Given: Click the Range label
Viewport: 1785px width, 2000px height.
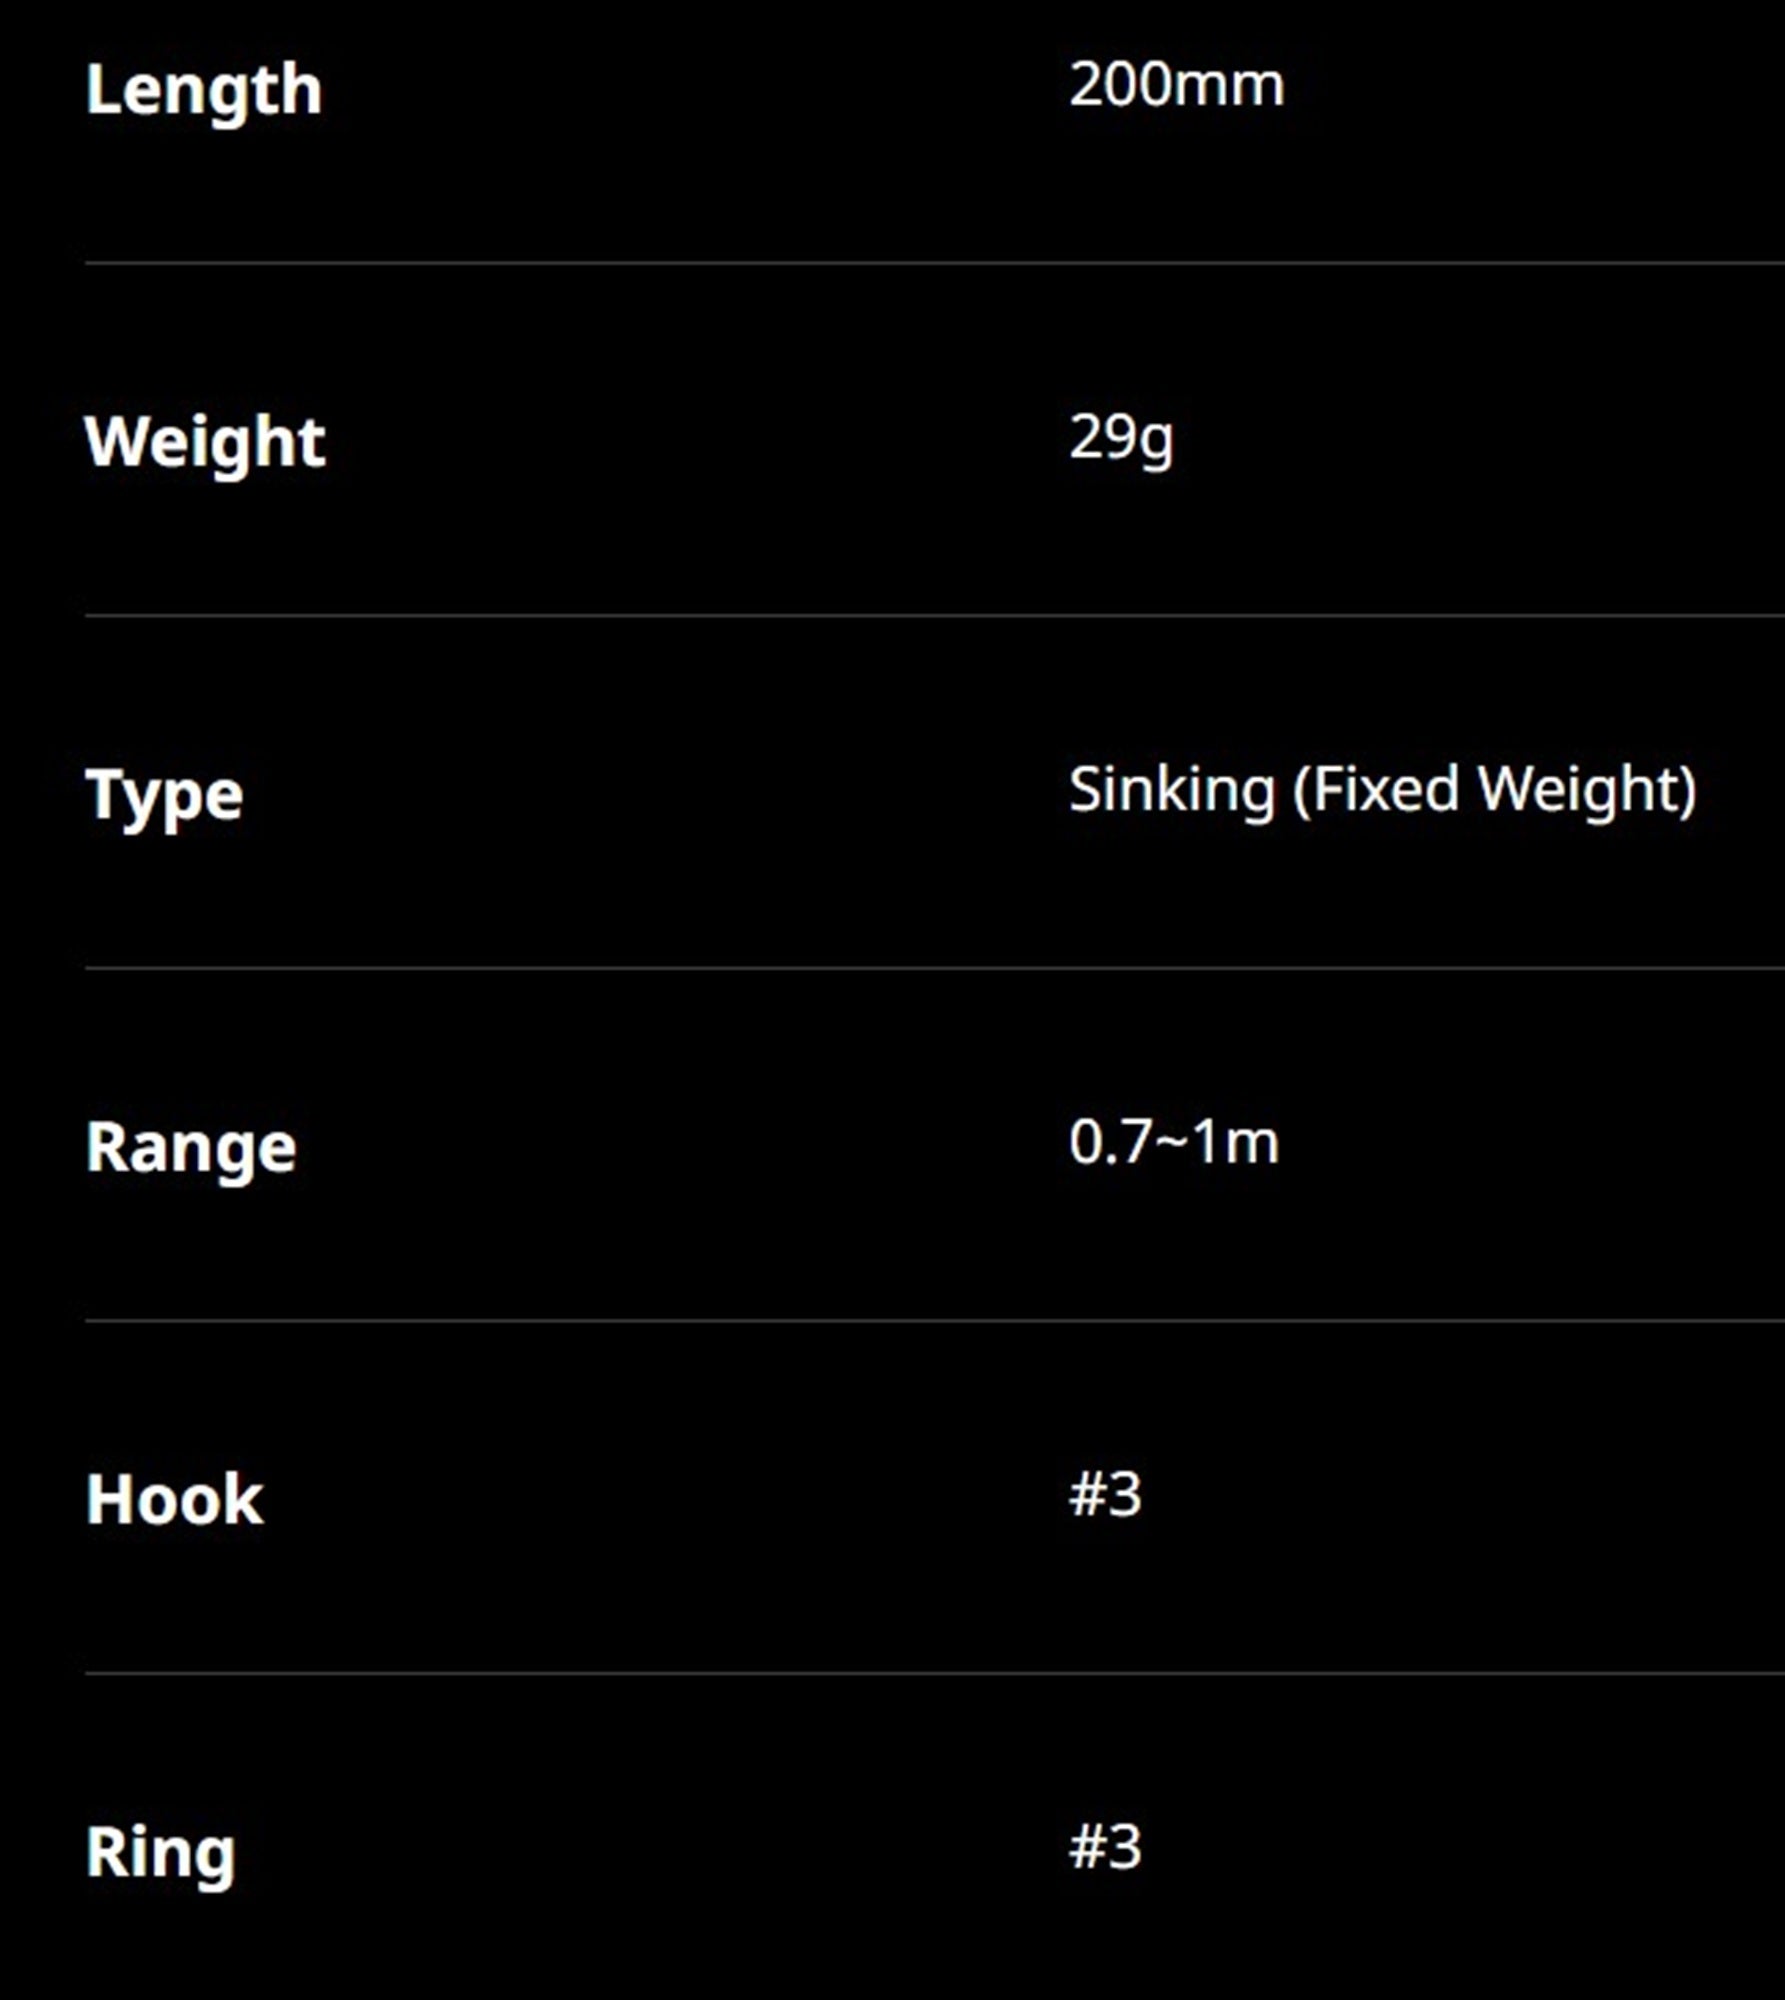Looking at the screenshot, I should tap(191, 1147).
